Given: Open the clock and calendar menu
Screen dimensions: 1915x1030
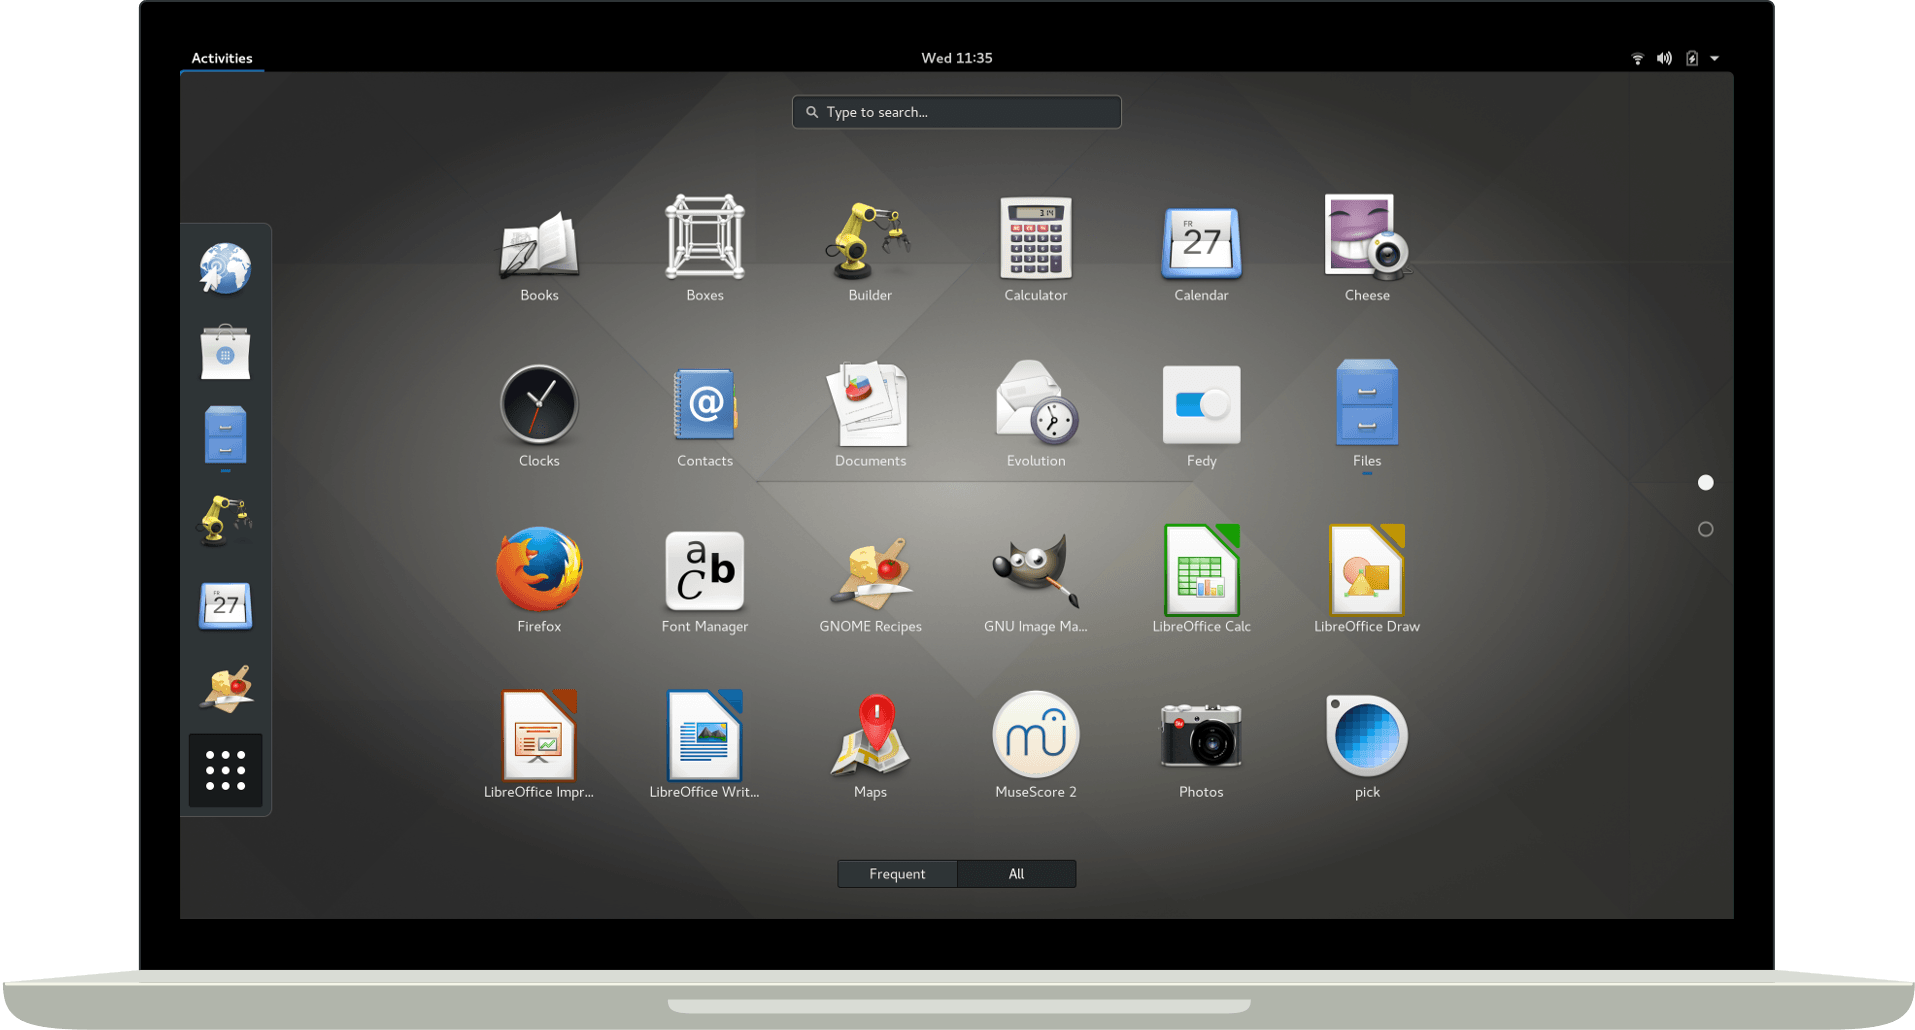Looking at the screenshot, I should pyautogui.click(x=957, y=58).
